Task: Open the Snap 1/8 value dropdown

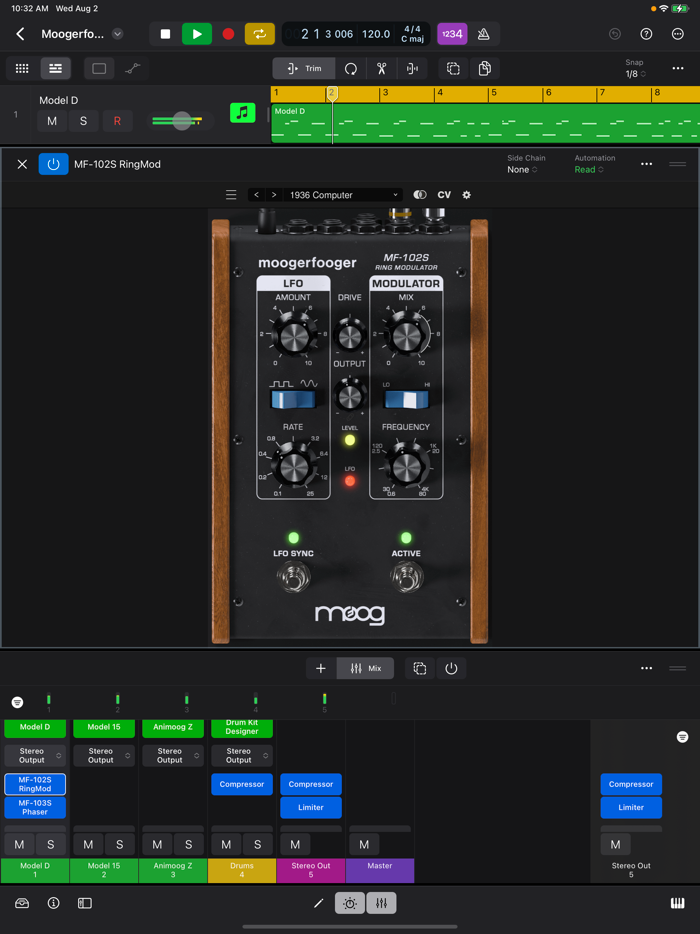Action: 635,74
